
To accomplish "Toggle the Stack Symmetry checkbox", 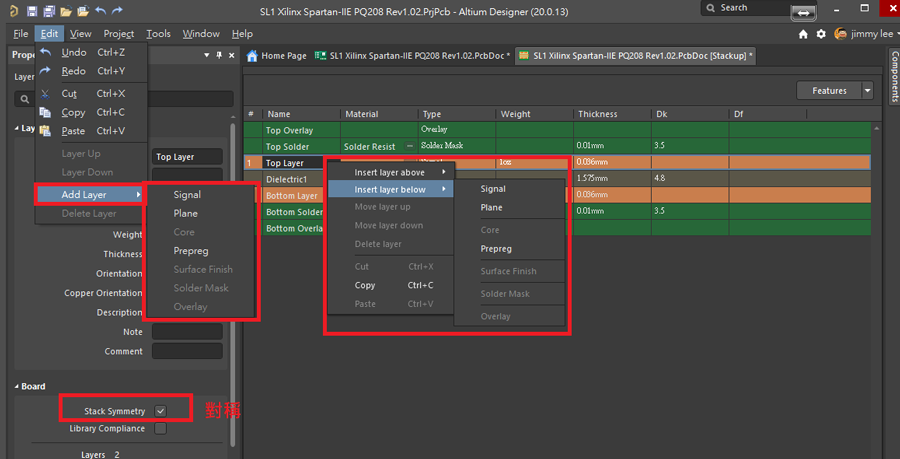I will pyautogui.click(x=160, y=411).
